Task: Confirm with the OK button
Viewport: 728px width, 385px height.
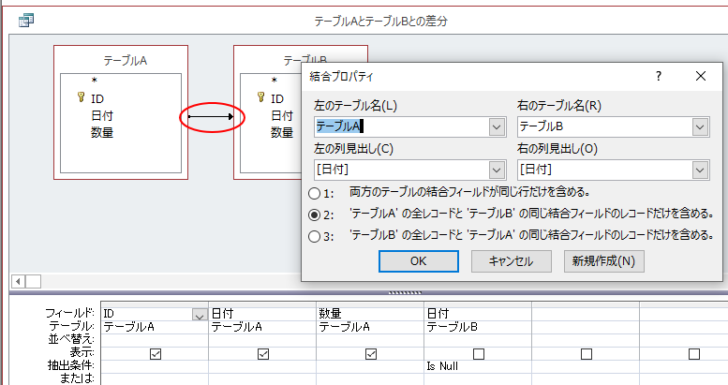Action: click(x=418, y=261)
